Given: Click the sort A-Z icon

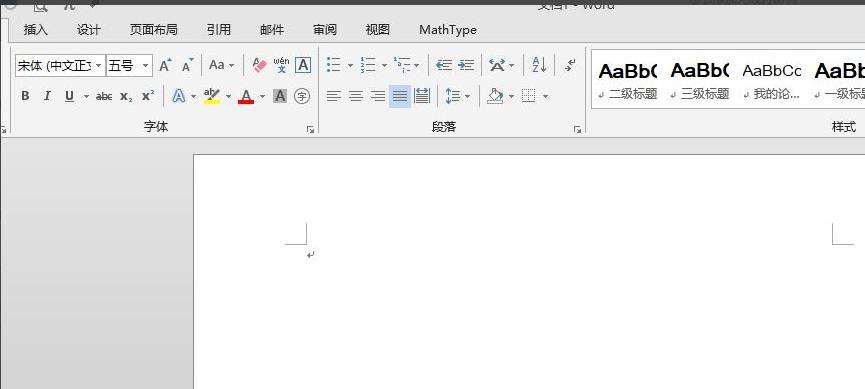Looking at the screenshot, I should [x=539, y=65].
